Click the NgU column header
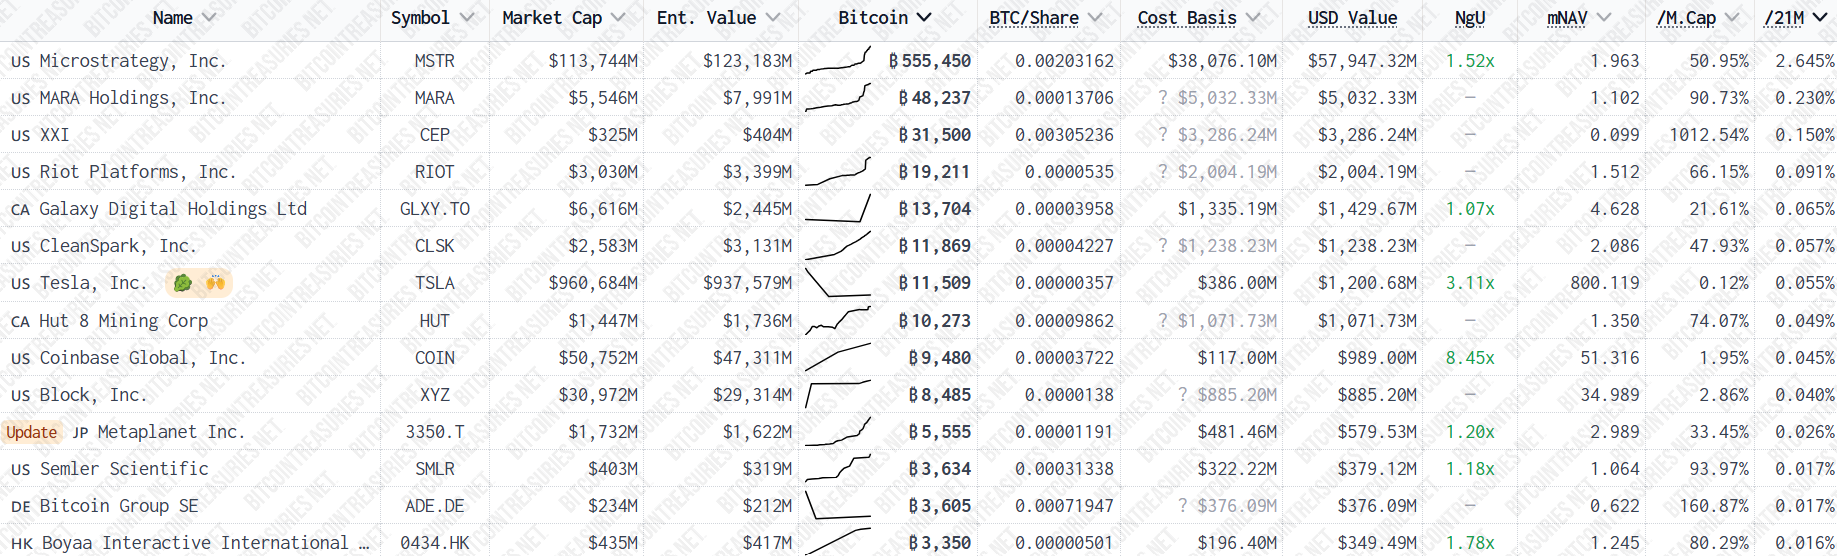Image resolution: width=1837 pixels, height=556 pixels. tap(1470, 18)
